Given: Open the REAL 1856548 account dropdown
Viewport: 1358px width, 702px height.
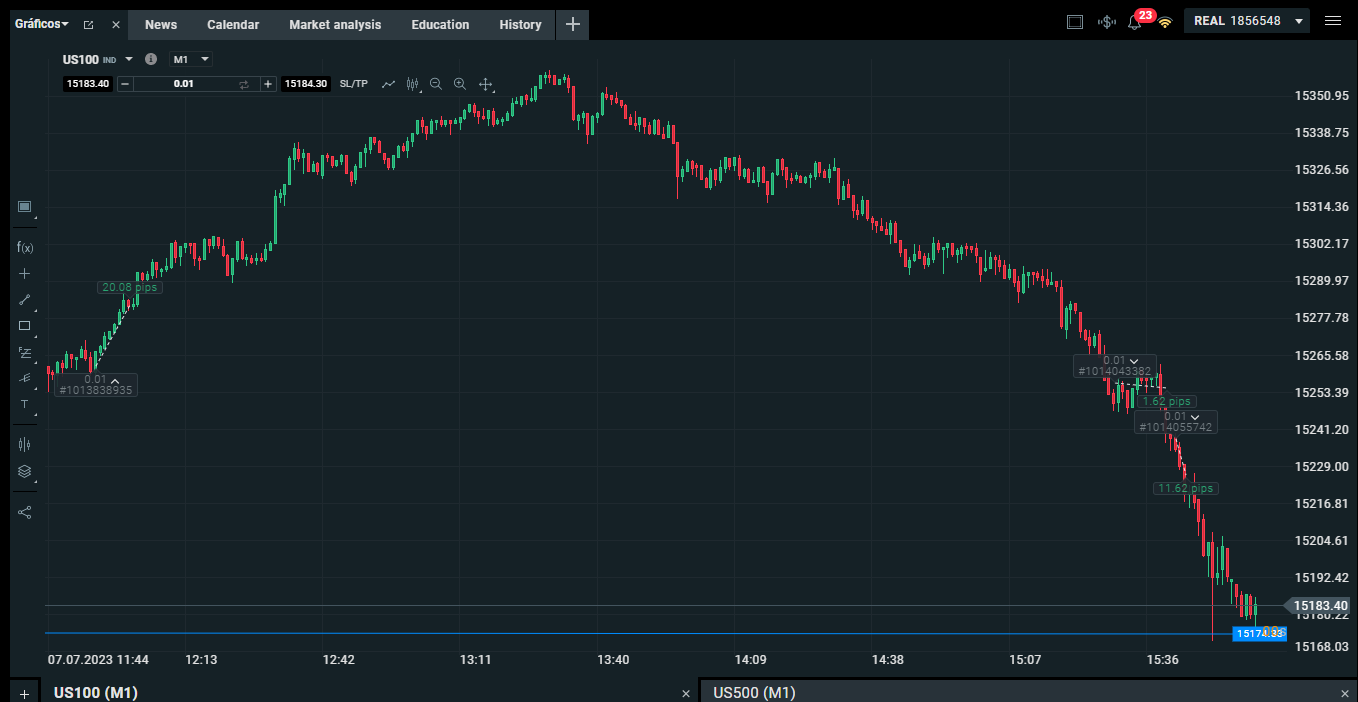Looking at the screenshot, I should 1246,21.
